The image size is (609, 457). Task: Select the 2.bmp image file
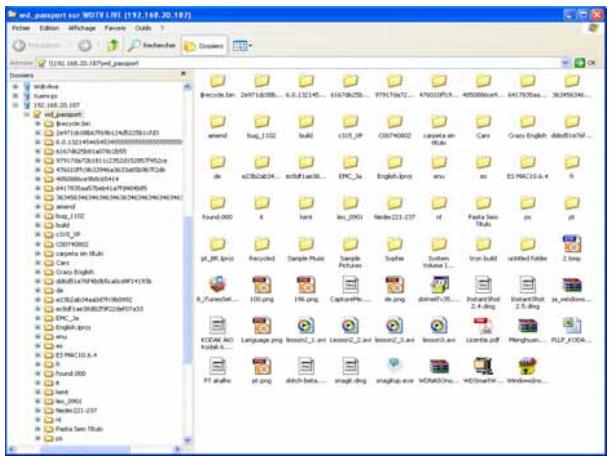point(571,248)
